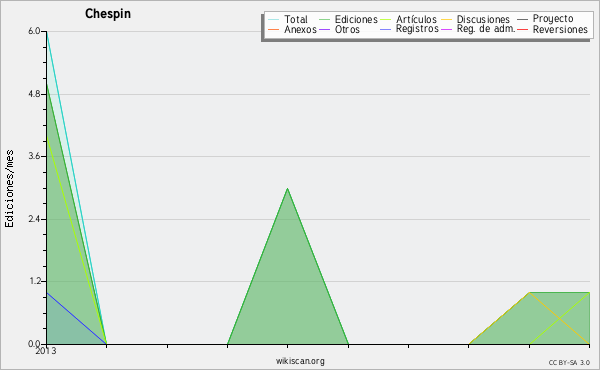
Task: Click the orange Anexos line swatch
Action: coord(274,29)
